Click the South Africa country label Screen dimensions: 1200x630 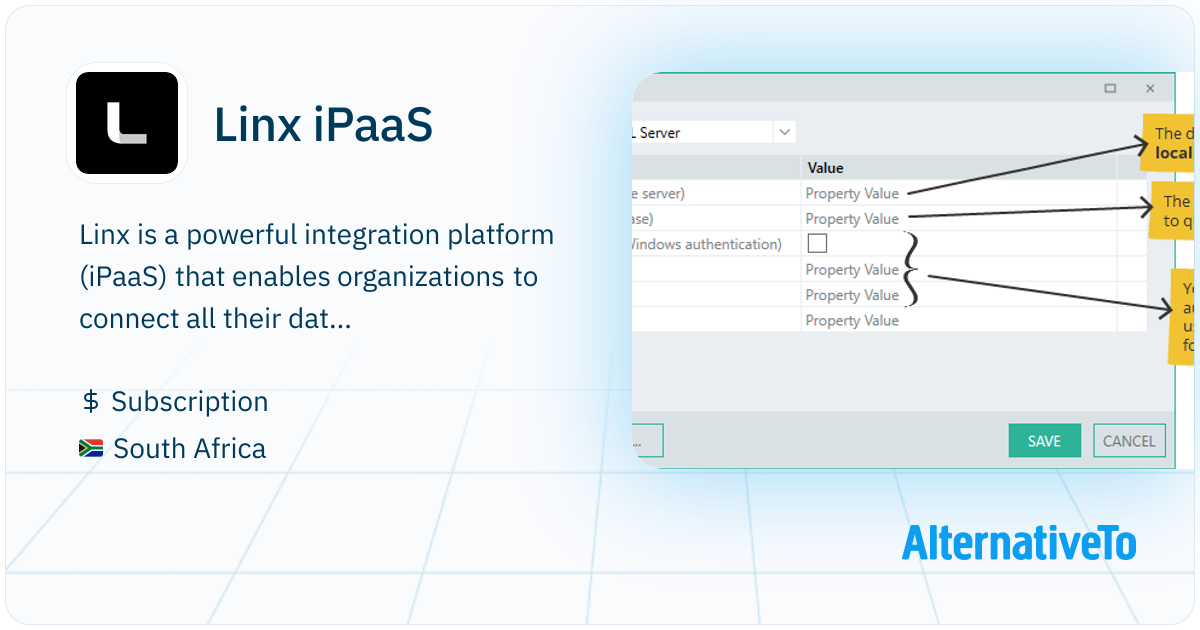click(x=190, y=448)
